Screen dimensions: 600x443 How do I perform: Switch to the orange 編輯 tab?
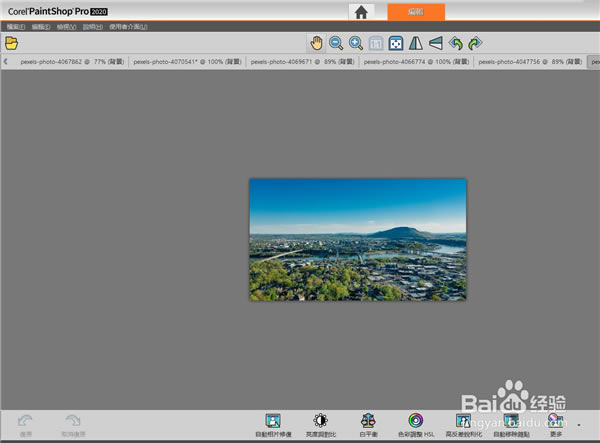pyautogui.click(x=416, y=11)
